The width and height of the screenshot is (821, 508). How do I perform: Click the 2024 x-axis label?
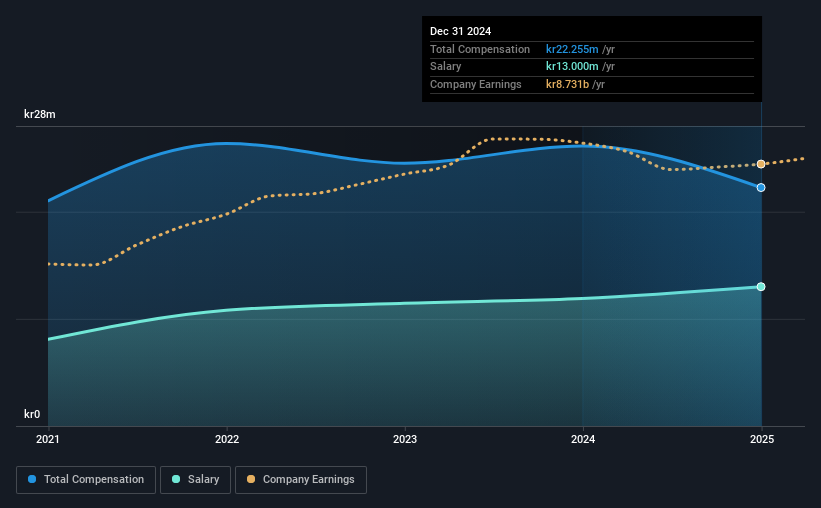click(583, 439)
